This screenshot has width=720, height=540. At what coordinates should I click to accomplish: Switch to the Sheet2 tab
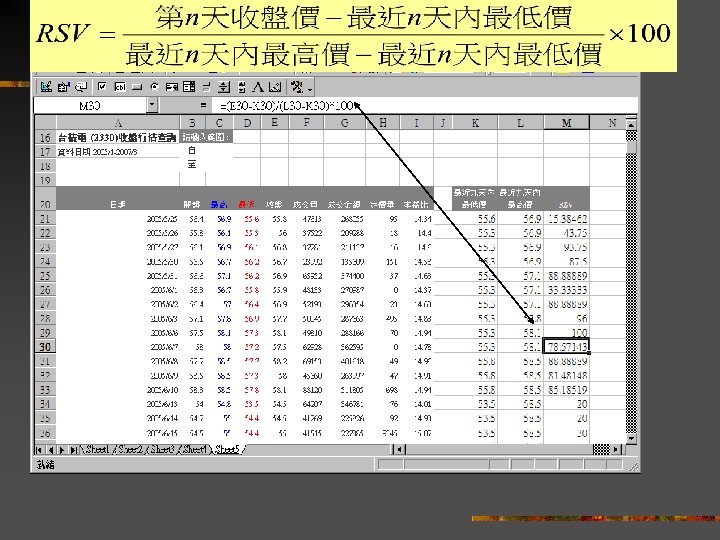129,449
